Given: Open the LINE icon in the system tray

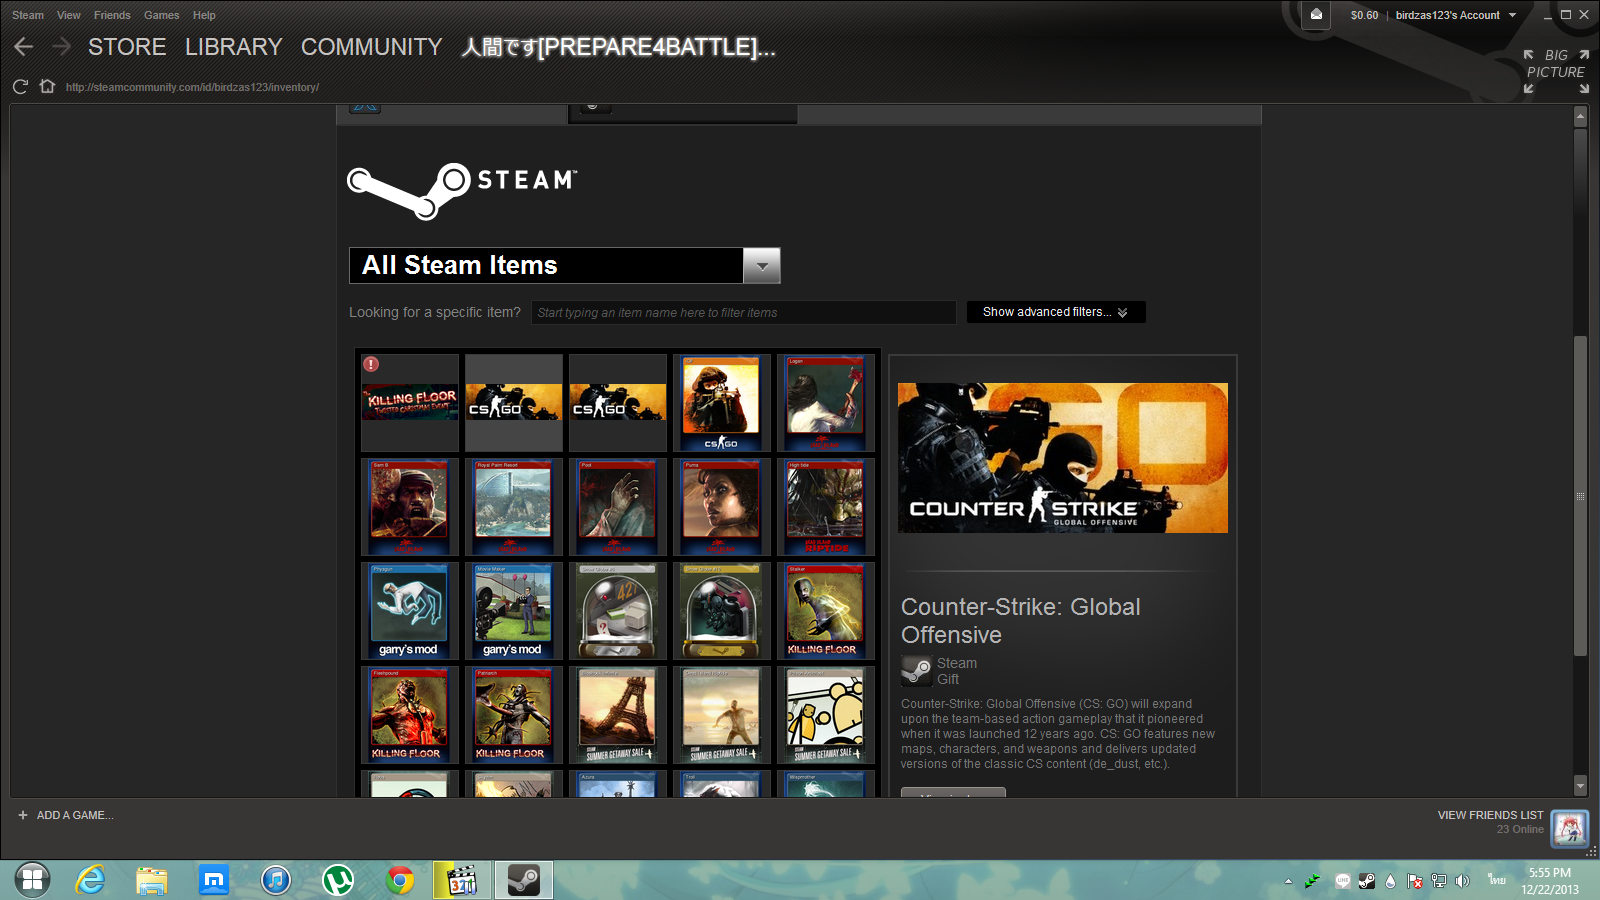Looking at the screenshot, I should click(1343, 881).
